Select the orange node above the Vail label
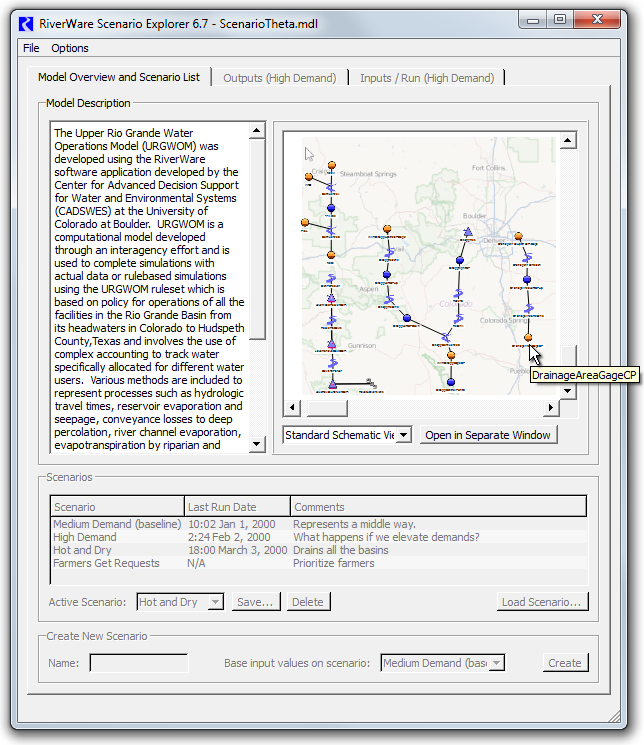644x745 pixels. click(x=387, y=229)
